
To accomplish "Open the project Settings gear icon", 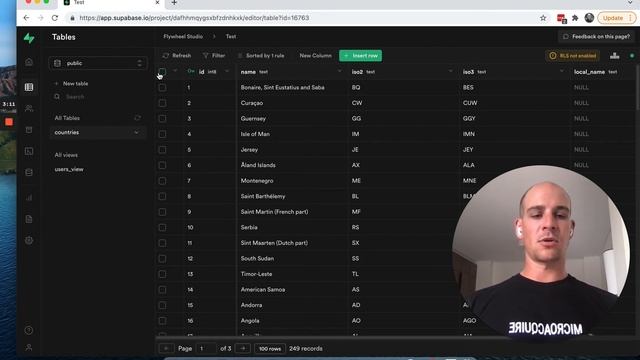I will (29, 240).
